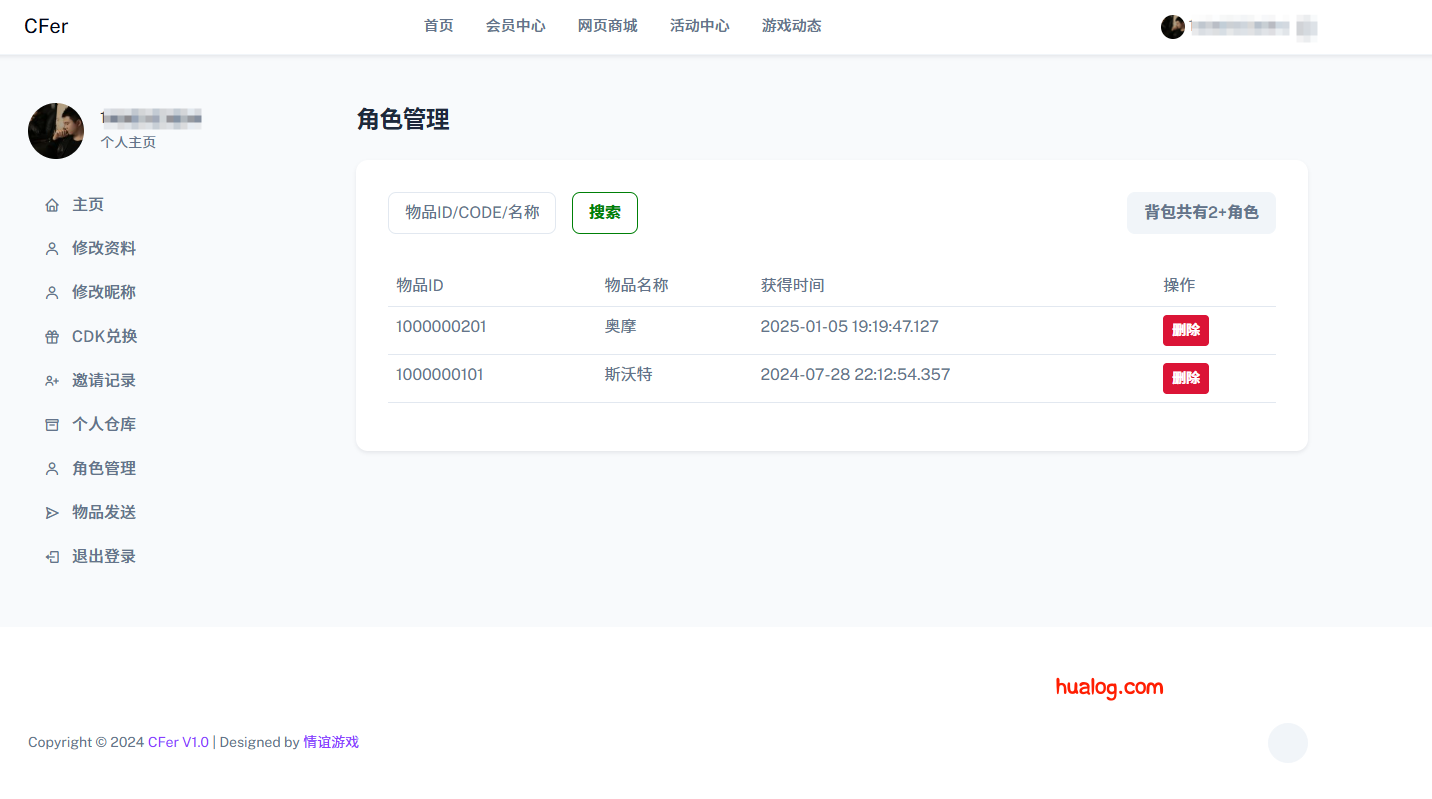The image size is (1432, 799).
Task: Focus the 物品ID/CODE/名称 search field
Action: [471, 213]
